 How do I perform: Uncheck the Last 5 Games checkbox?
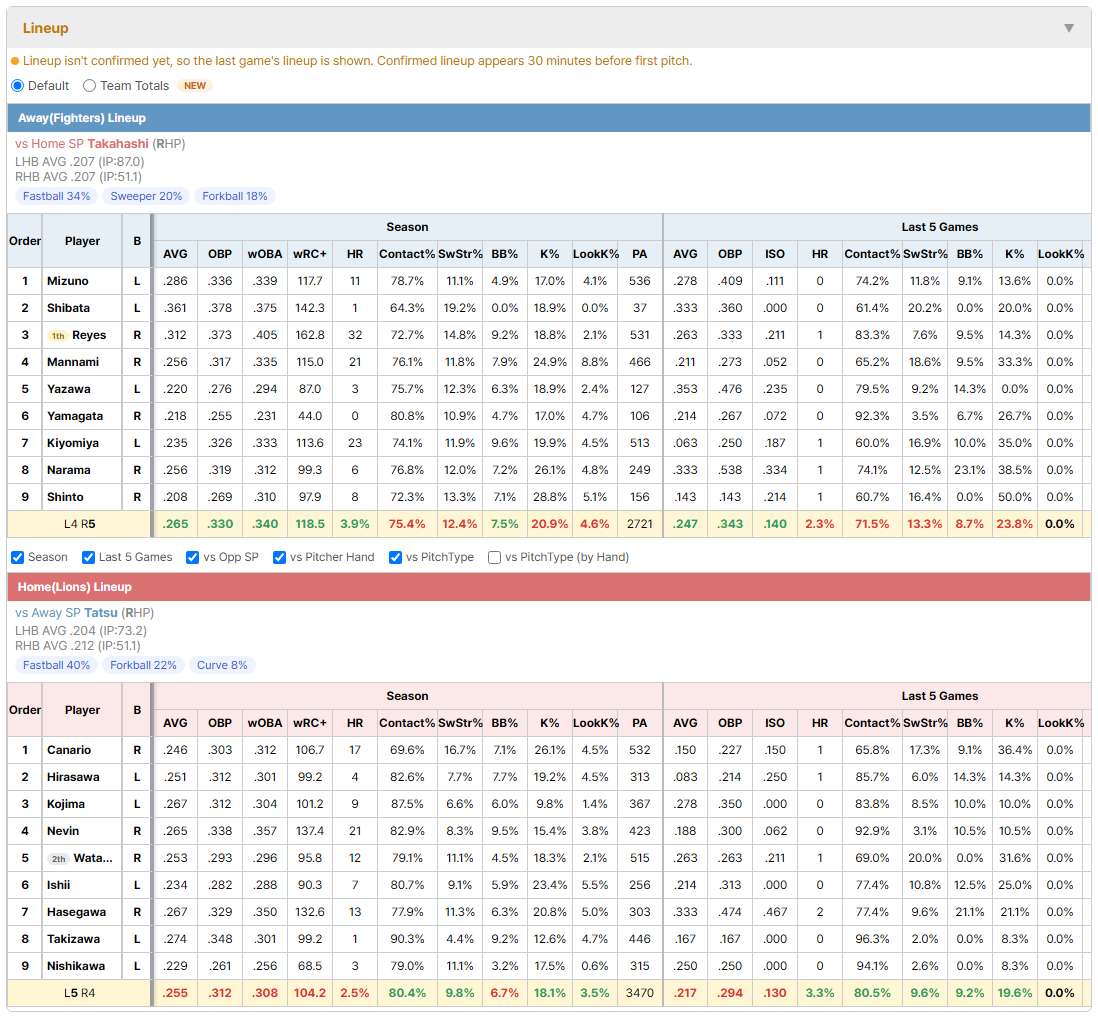[x=88, y=557]
